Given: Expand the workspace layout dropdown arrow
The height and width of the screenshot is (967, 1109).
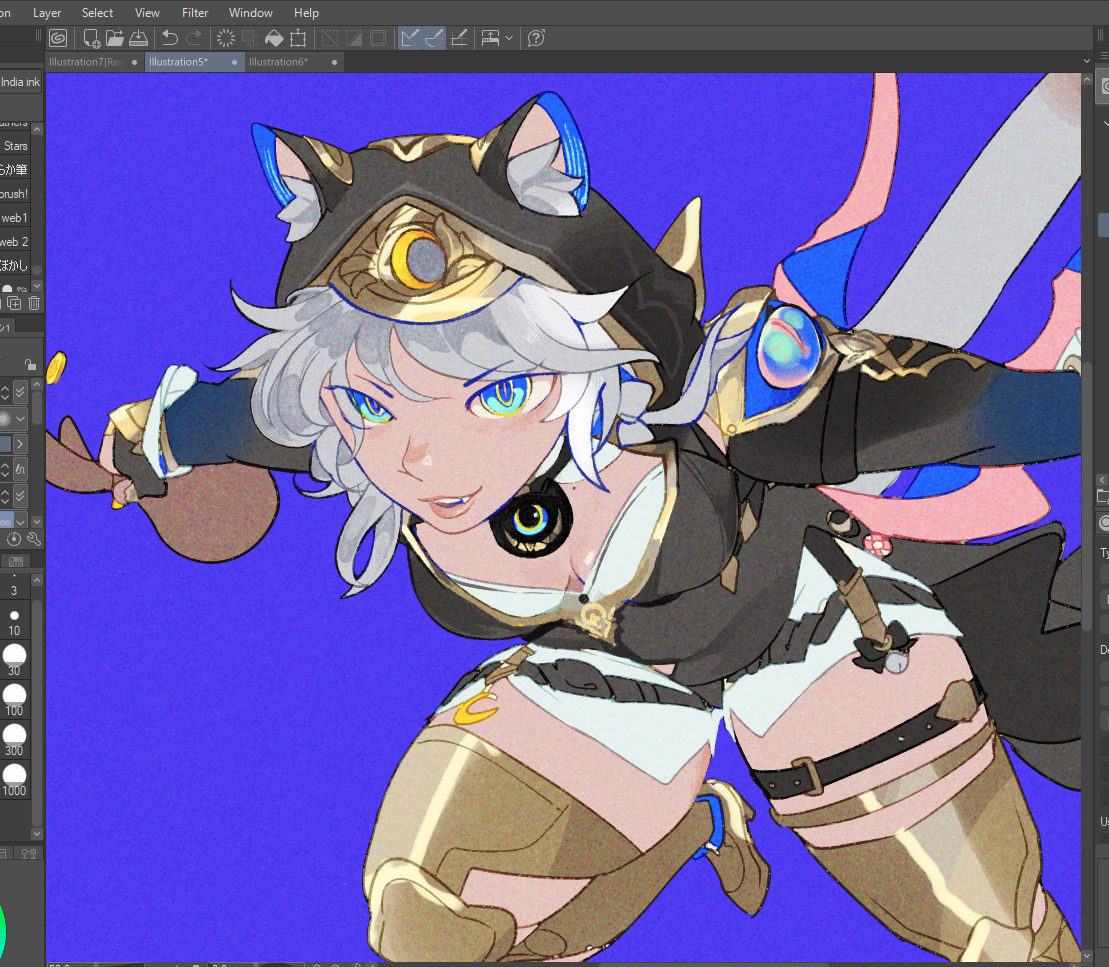Looking at the screenshot, I should click(509, 38).
